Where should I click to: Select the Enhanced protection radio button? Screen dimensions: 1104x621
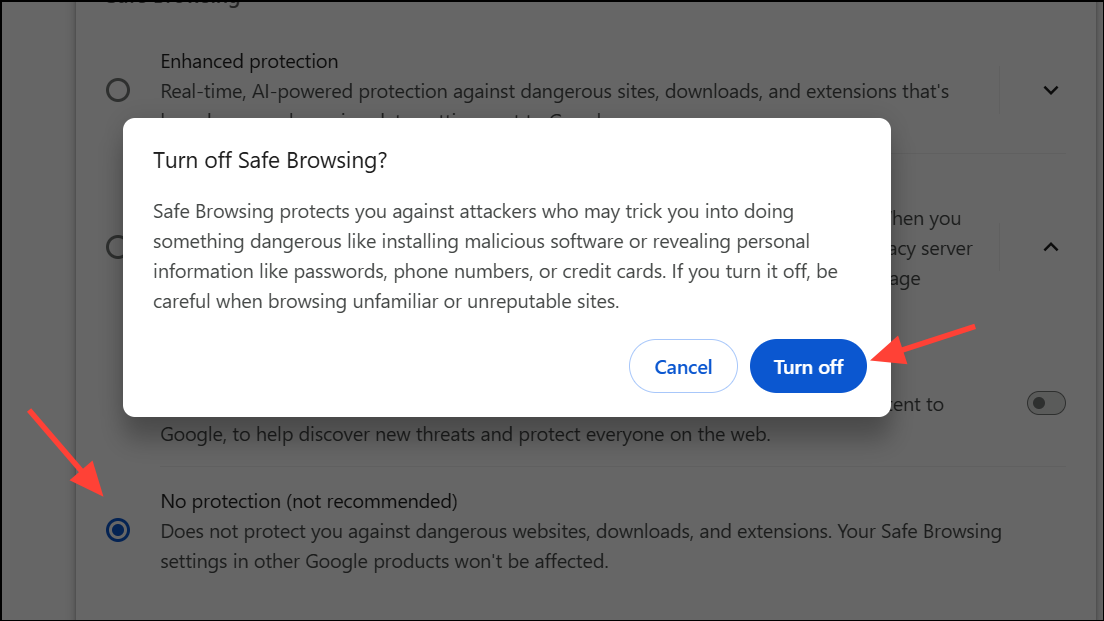[118, 91]
